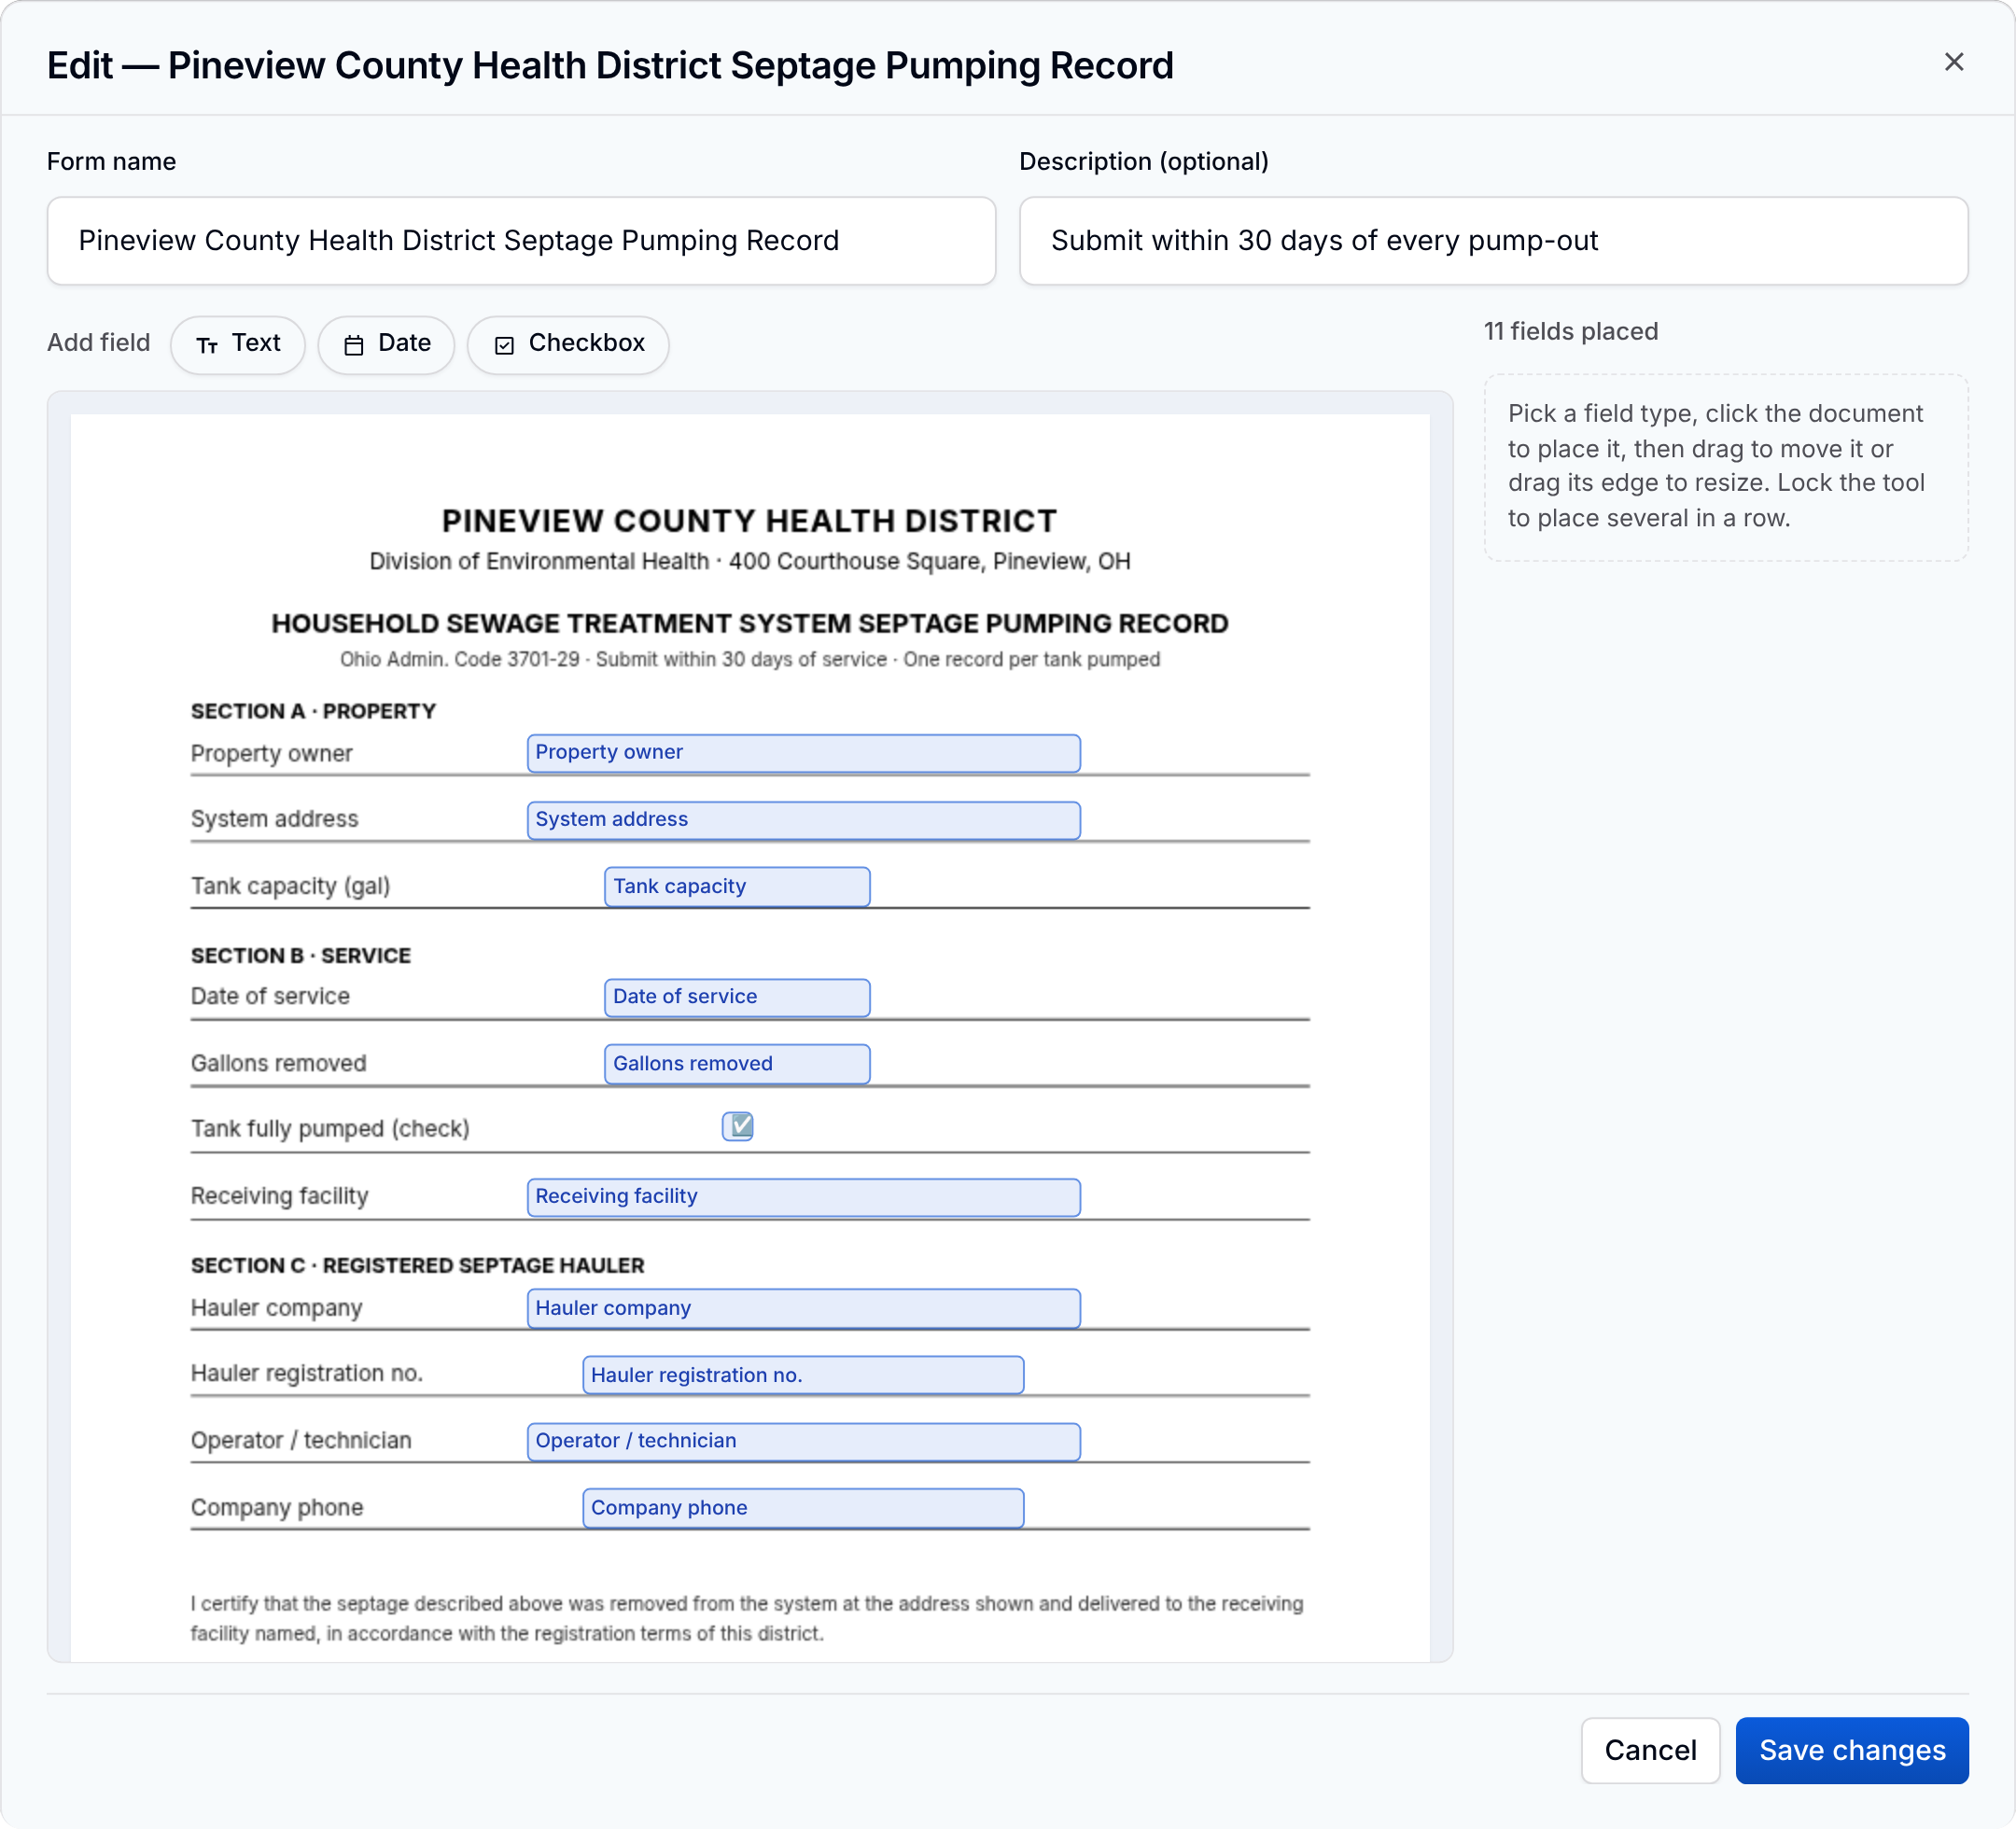Toggle the Tank fully pumped checkbox field
This screenshot has width=2016, height=1829.
pos(738,1126)
